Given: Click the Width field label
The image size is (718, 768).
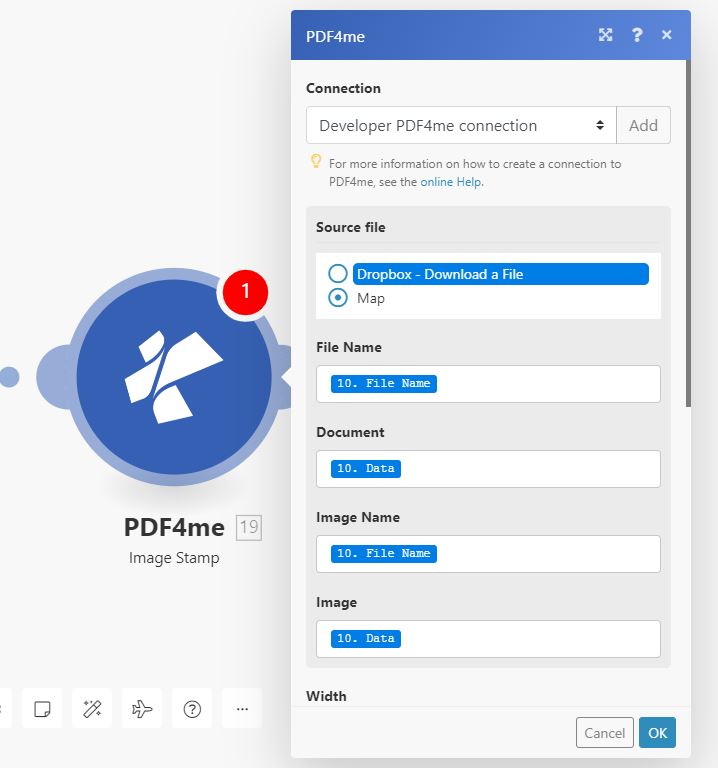Looking at the screenshot, I should 326,696.
